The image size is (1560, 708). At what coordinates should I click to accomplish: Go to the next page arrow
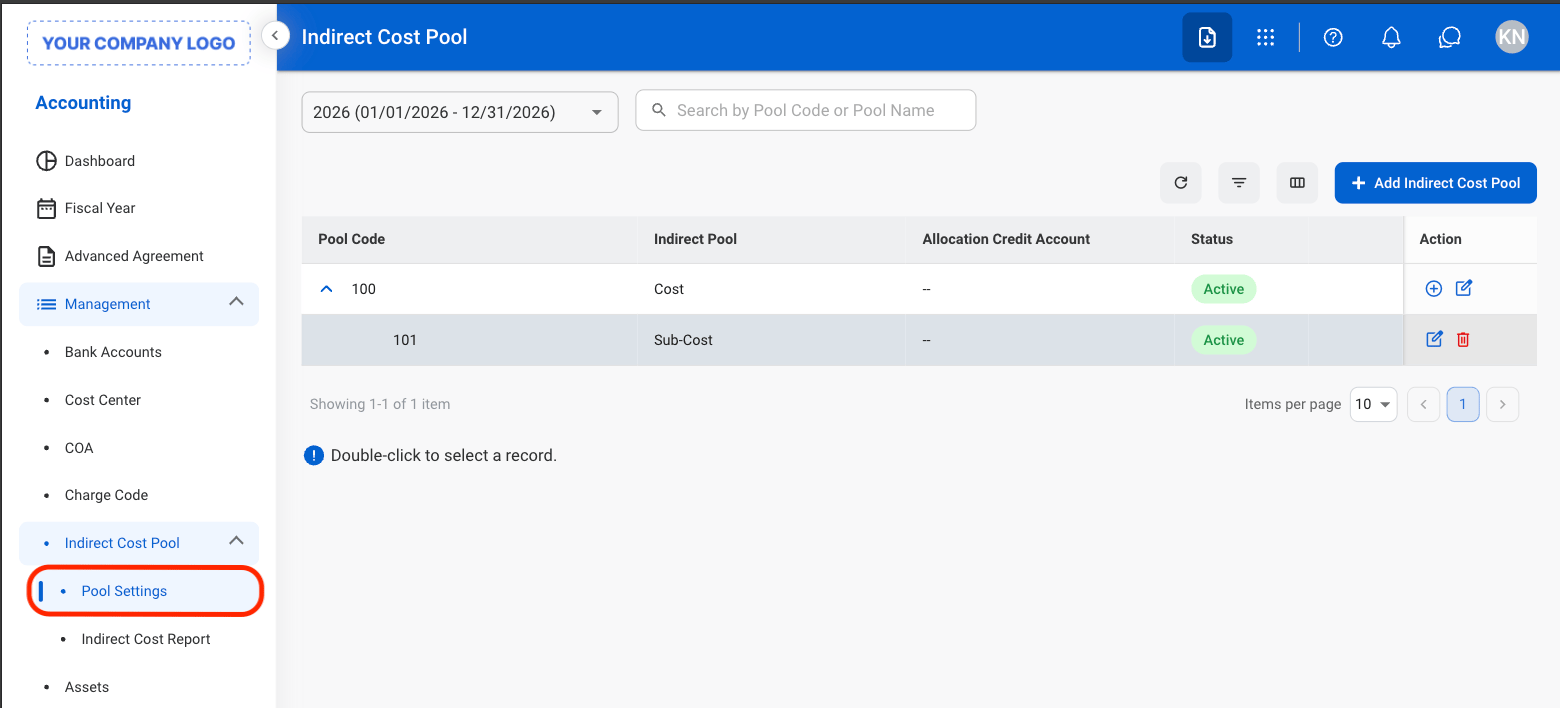(x=1503, y=404)
